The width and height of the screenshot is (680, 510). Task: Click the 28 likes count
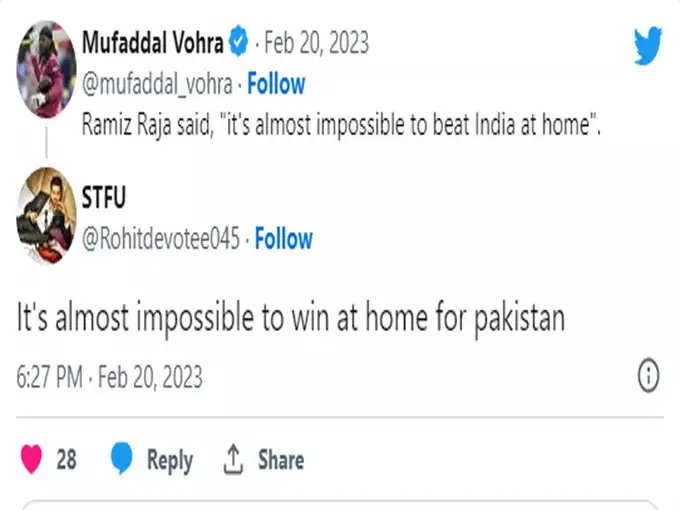[66, 459]
